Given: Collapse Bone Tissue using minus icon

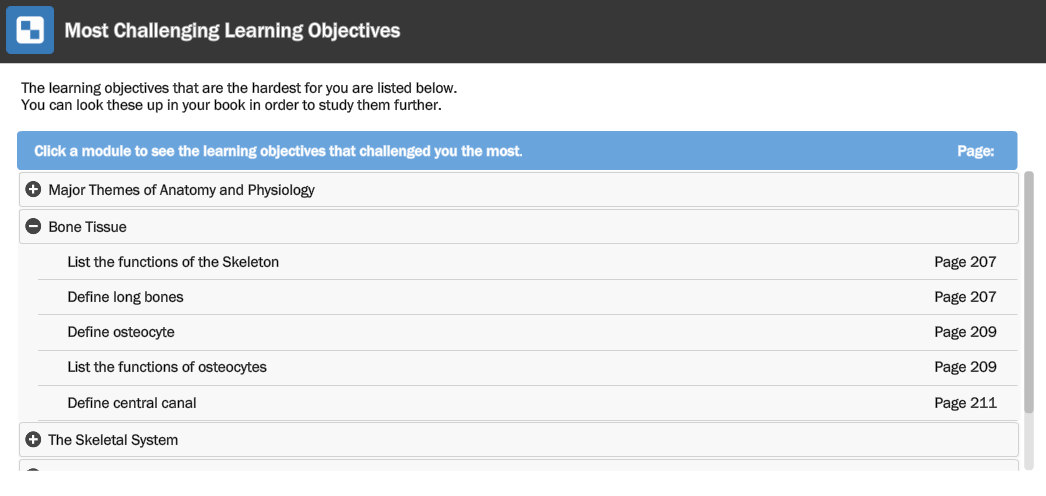Looking at the screenshot, I should [x=33, y=227].
